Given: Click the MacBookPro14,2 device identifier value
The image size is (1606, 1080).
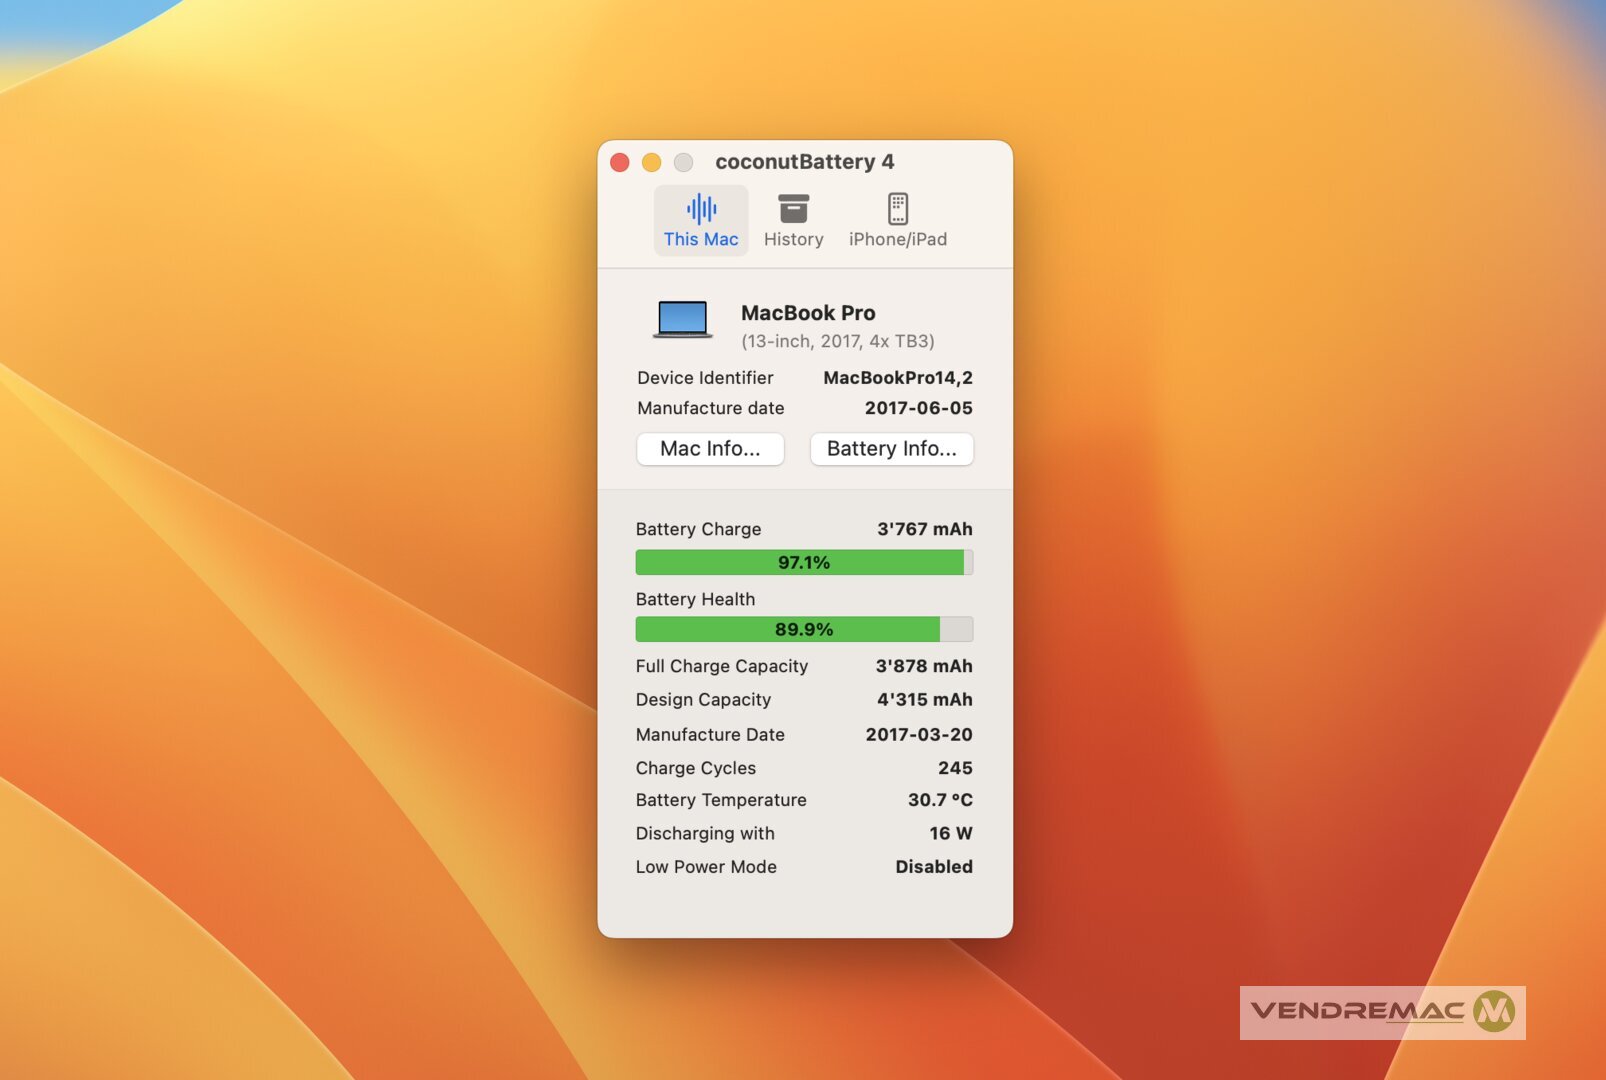Looking at the screenshot, I should coord(897,378).
